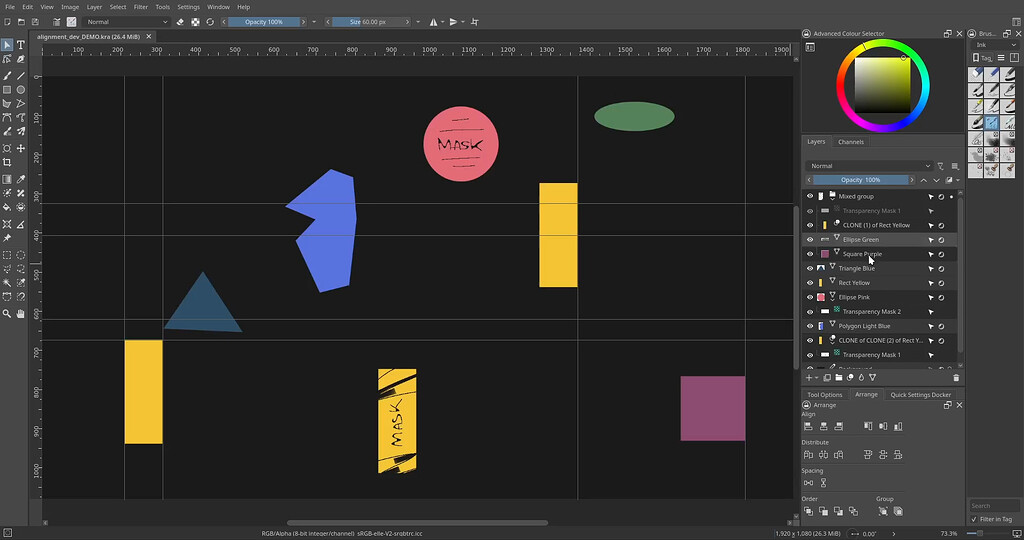Screen dimensions: 1024x540
Task: Distribute vertical centers equidistantly
Action: point(883,454)
